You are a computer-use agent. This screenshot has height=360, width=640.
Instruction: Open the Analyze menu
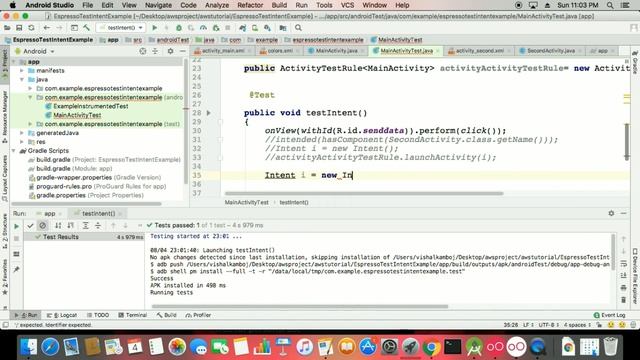[x=217, y=5]
